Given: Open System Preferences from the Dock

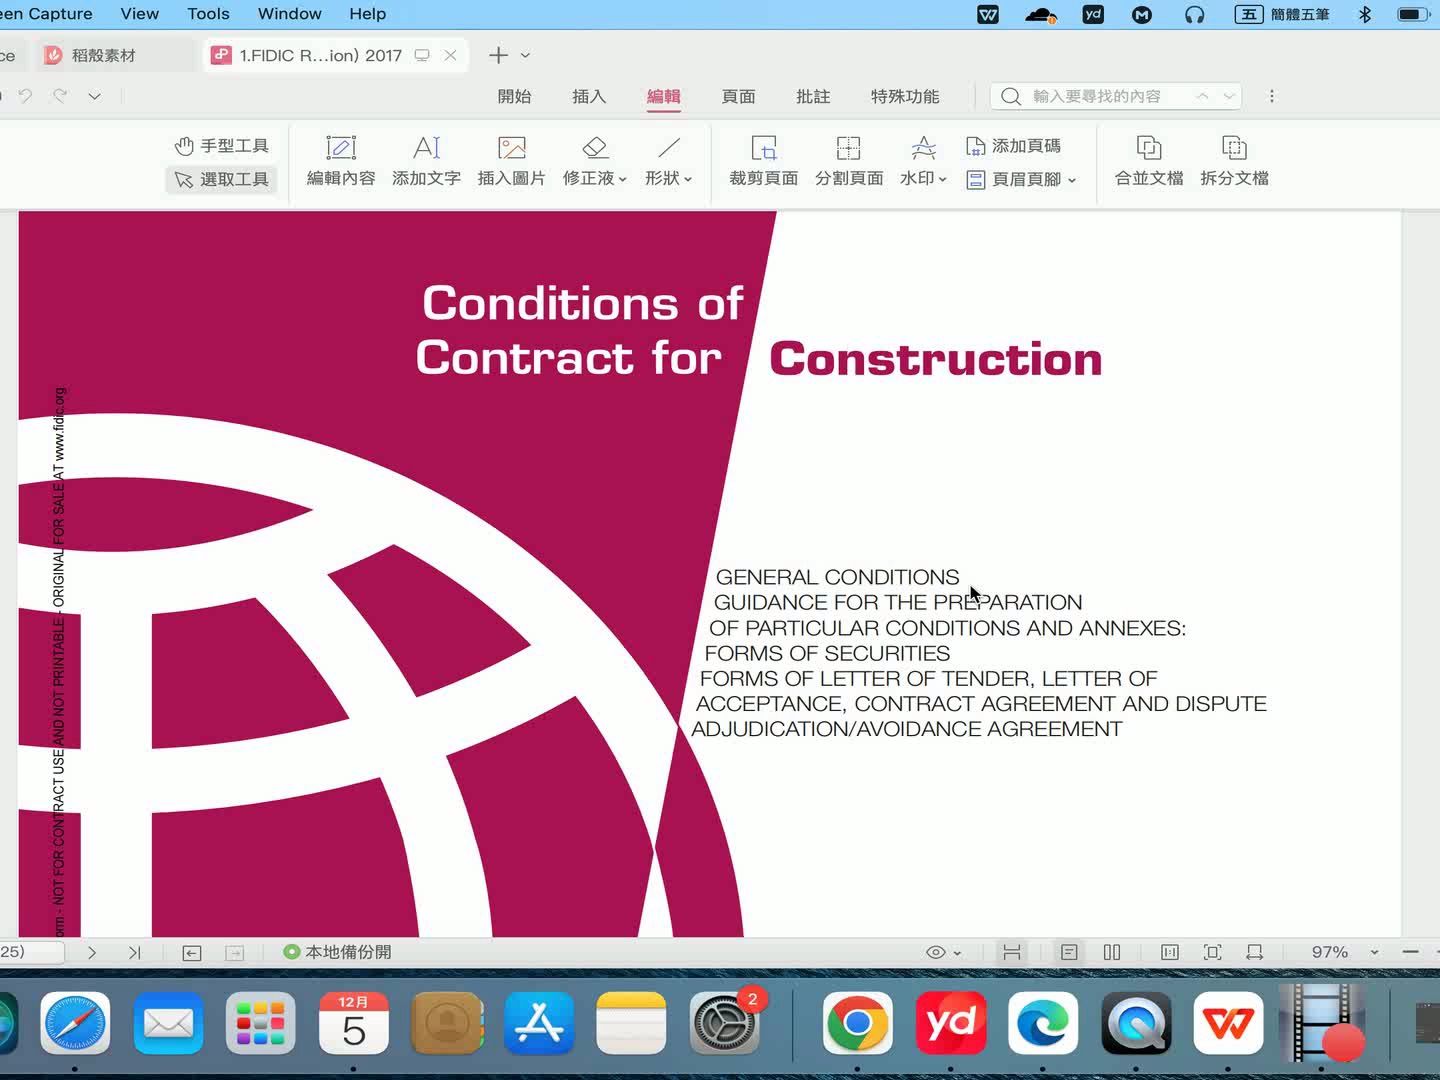Looking at the screenshot, I should 725,1023.
